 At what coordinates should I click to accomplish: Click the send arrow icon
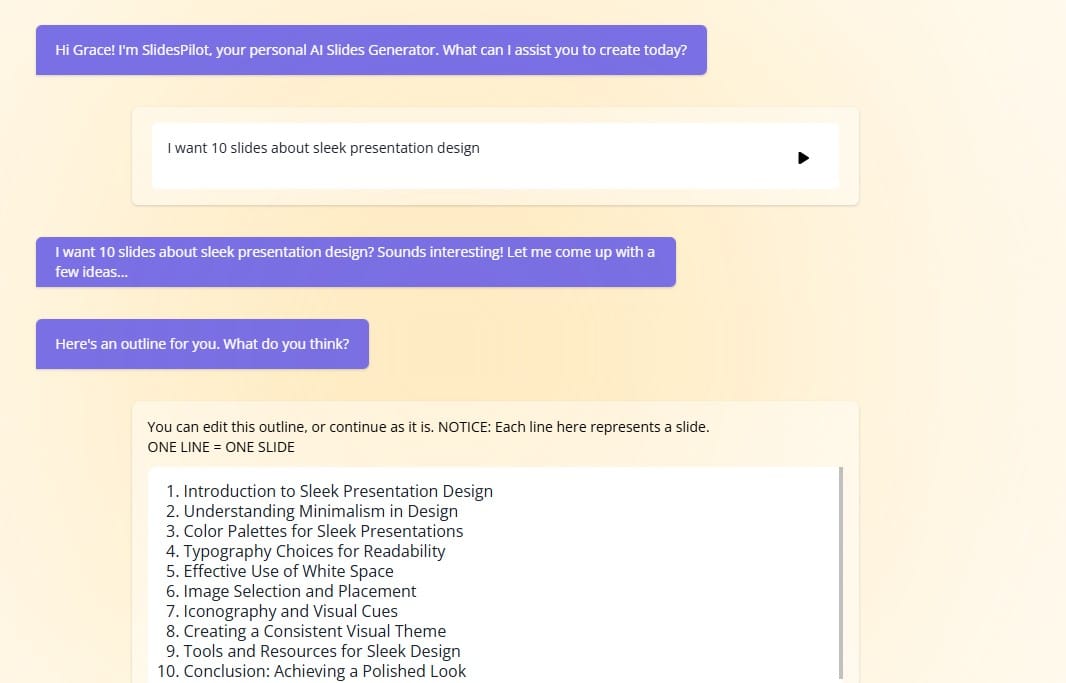(x=803, y=157)
